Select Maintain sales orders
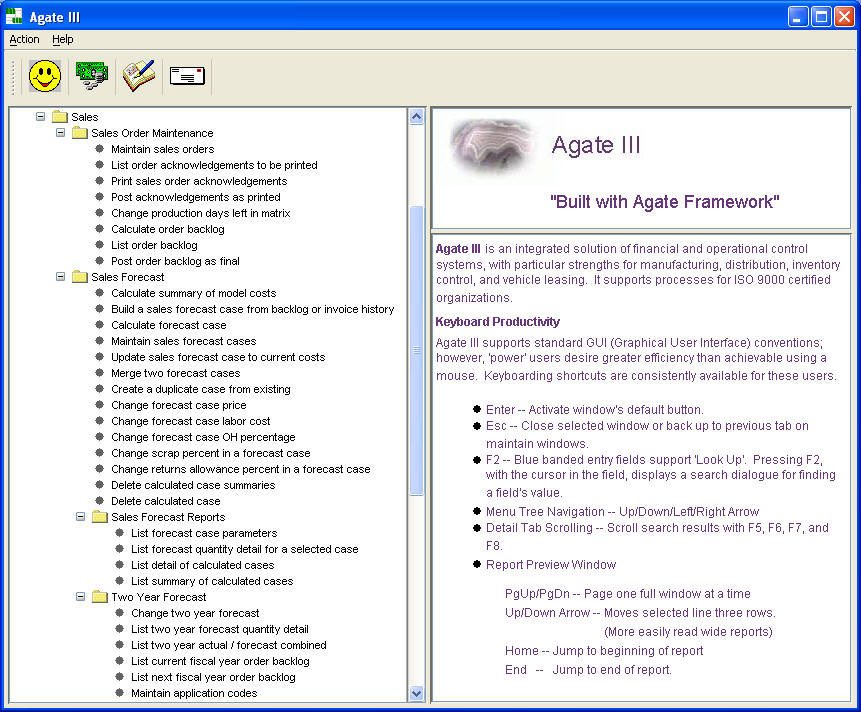 click(163, 149)
